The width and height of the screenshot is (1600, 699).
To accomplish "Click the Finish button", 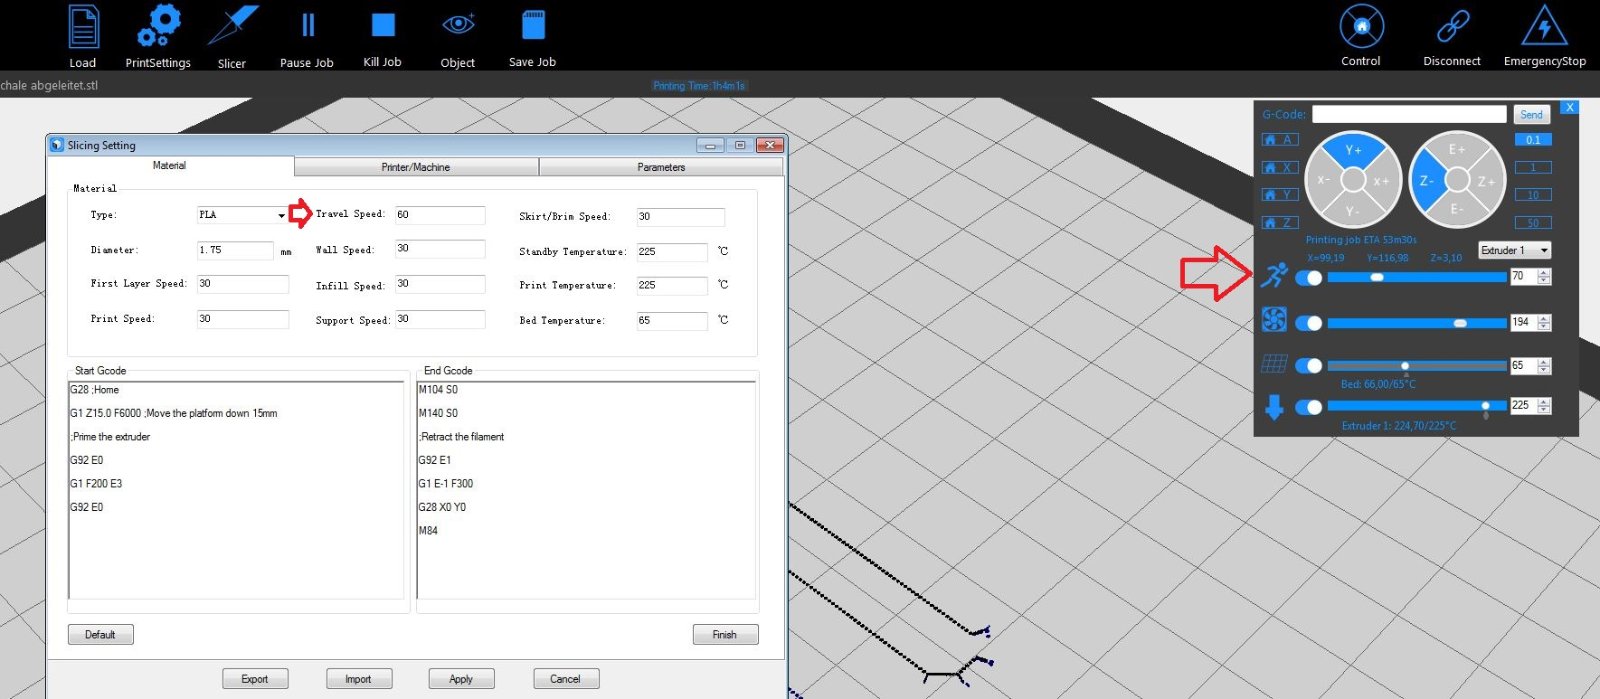I will click(725, 635).
